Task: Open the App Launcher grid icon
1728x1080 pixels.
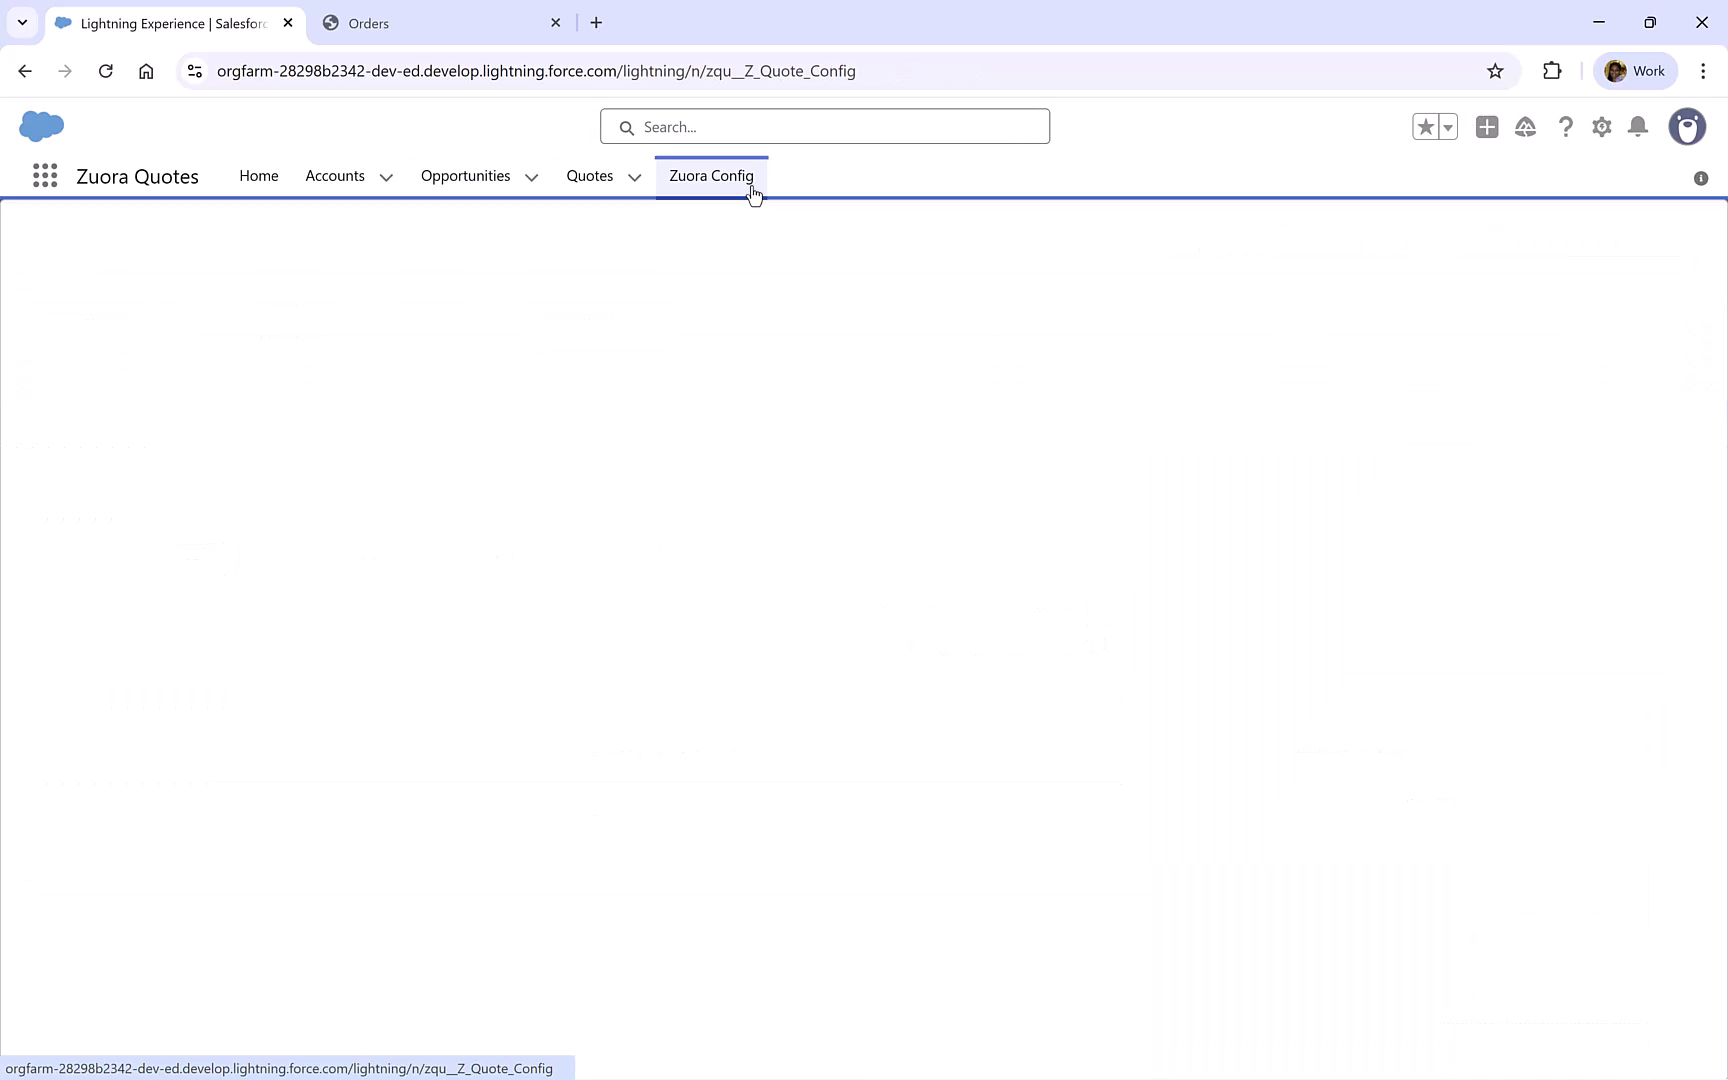Action: click(x=44, y=175)
